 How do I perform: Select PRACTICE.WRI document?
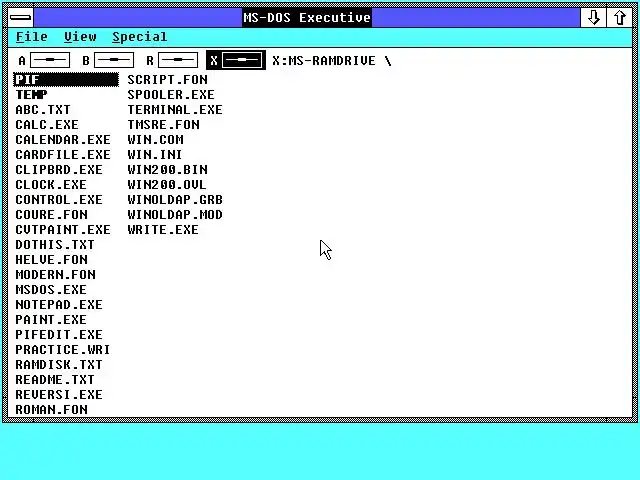click(x=62, y=350)
